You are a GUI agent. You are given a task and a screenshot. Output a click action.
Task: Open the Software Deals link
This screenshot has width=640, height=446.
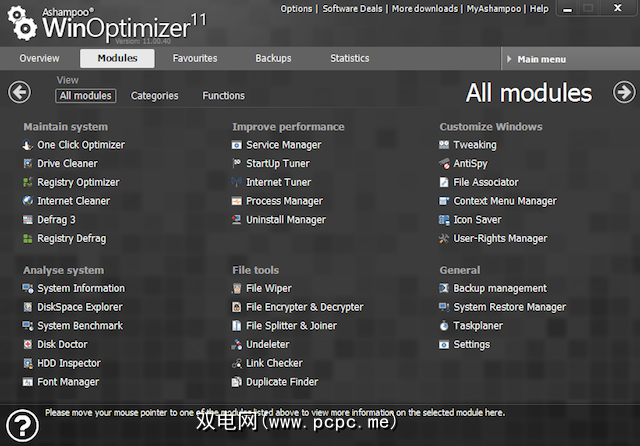pyautogui.click(x=352, y=9)
